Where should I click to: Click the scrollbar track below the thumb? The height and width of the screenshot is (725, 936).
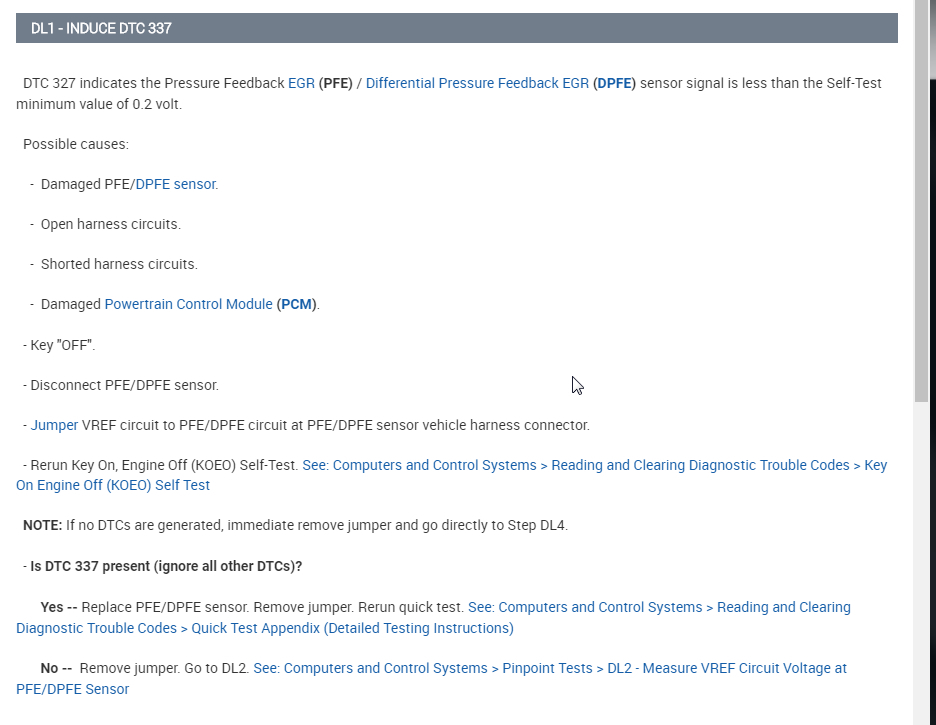pyautogui.click(x=921, y=560)
